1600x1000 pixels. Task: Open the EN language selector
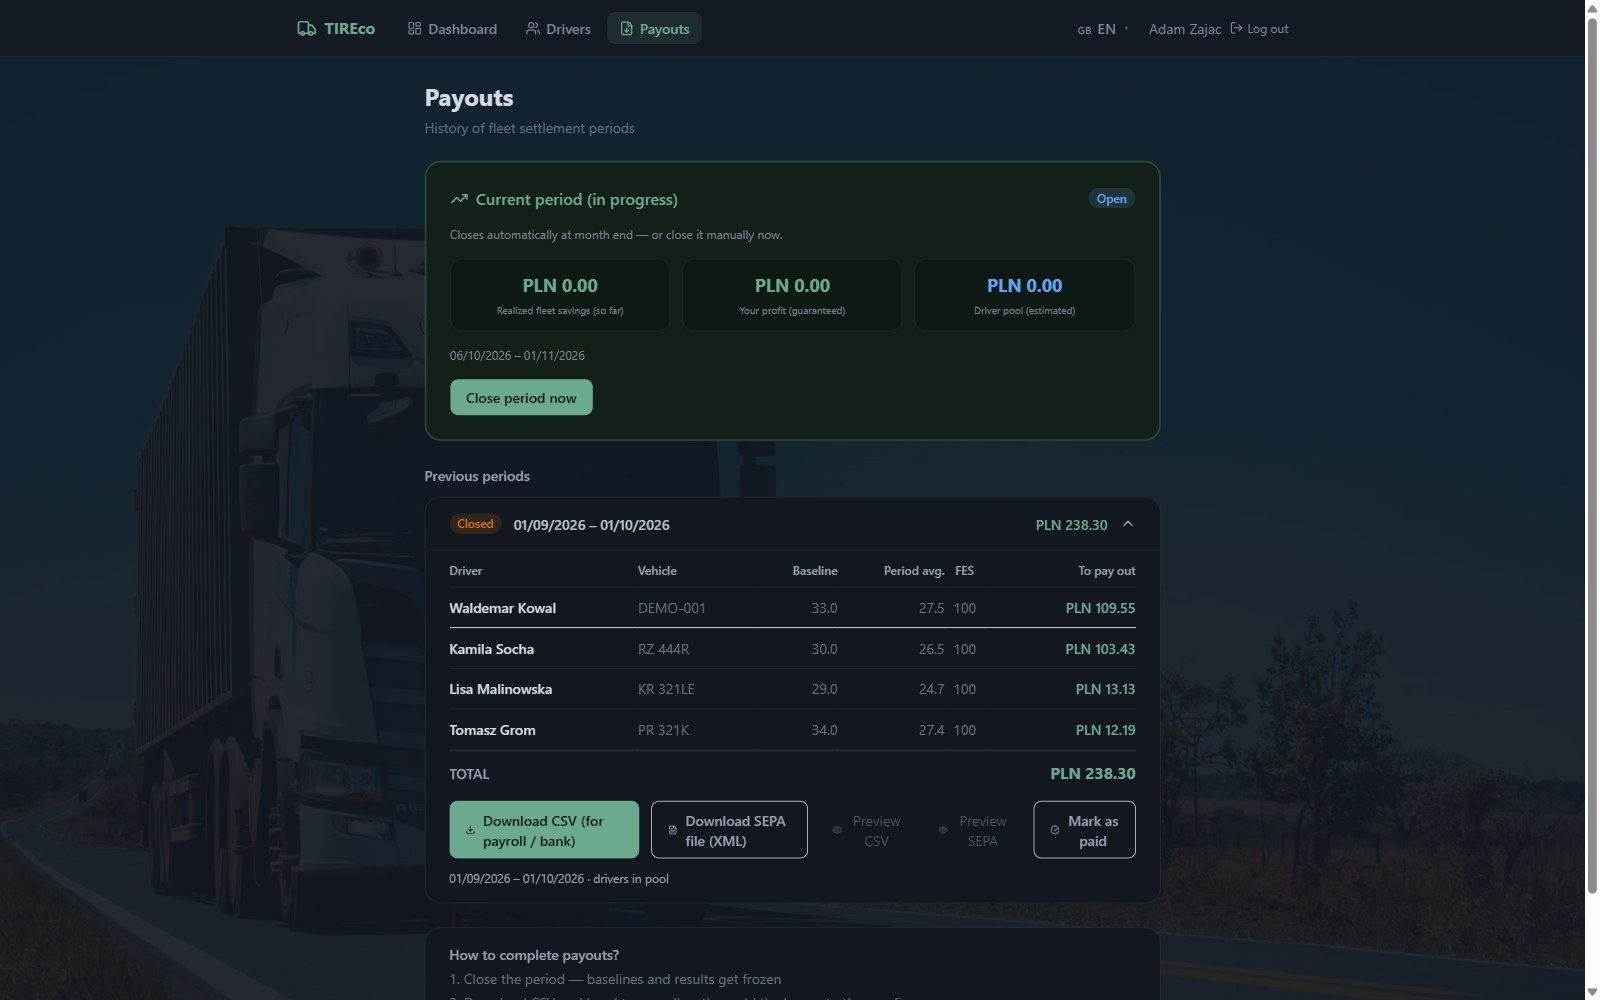(1103, 29)
